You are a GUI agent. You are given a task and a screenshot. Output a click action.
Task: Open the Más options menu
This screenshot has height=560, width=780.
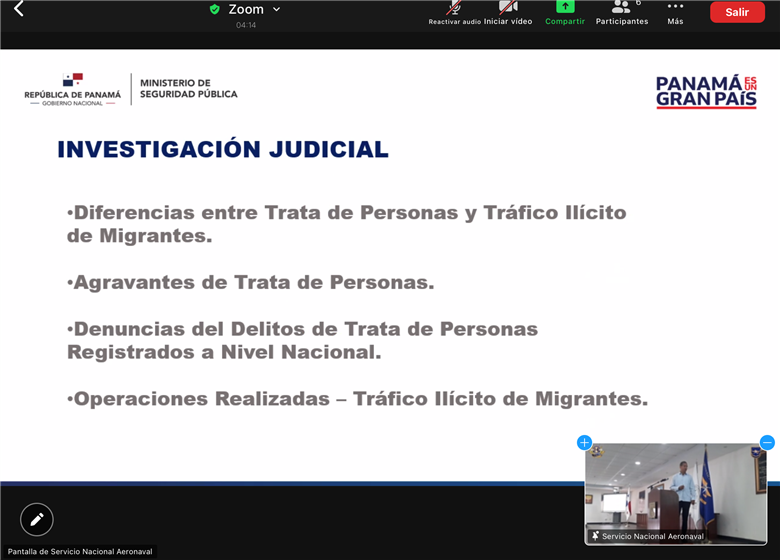click(x=675, y=13)
